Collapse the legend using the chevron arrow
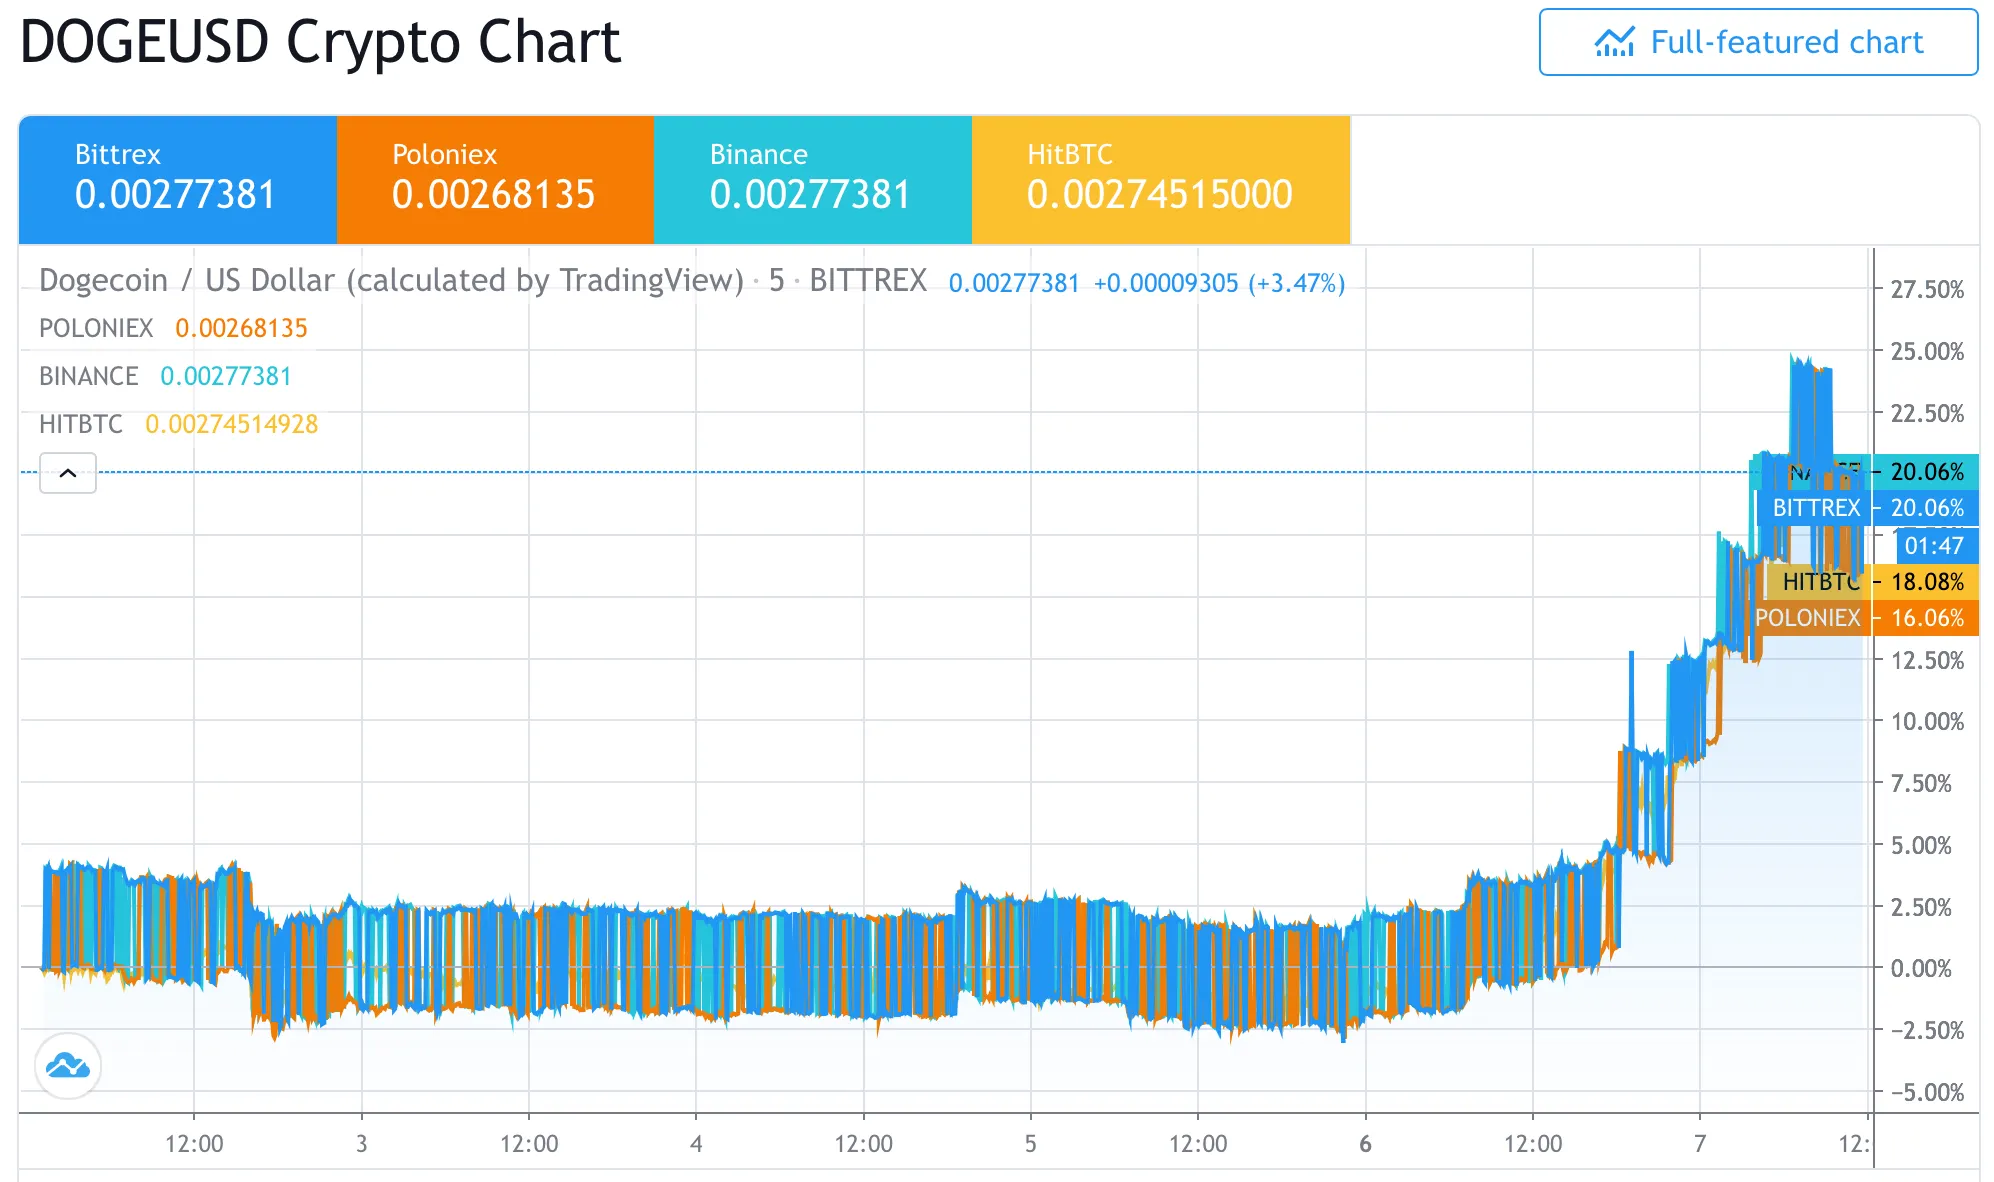1994x1182 pixels. (x=67, y=473)
